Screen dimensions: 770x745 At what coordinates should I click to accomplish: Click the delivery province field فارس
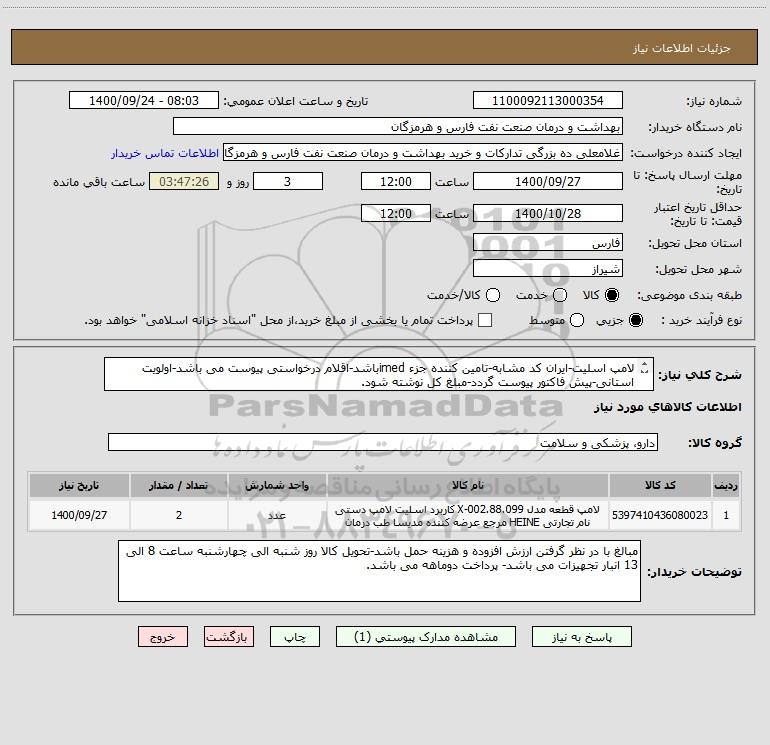pyautogui.click(x=548, y=243)
